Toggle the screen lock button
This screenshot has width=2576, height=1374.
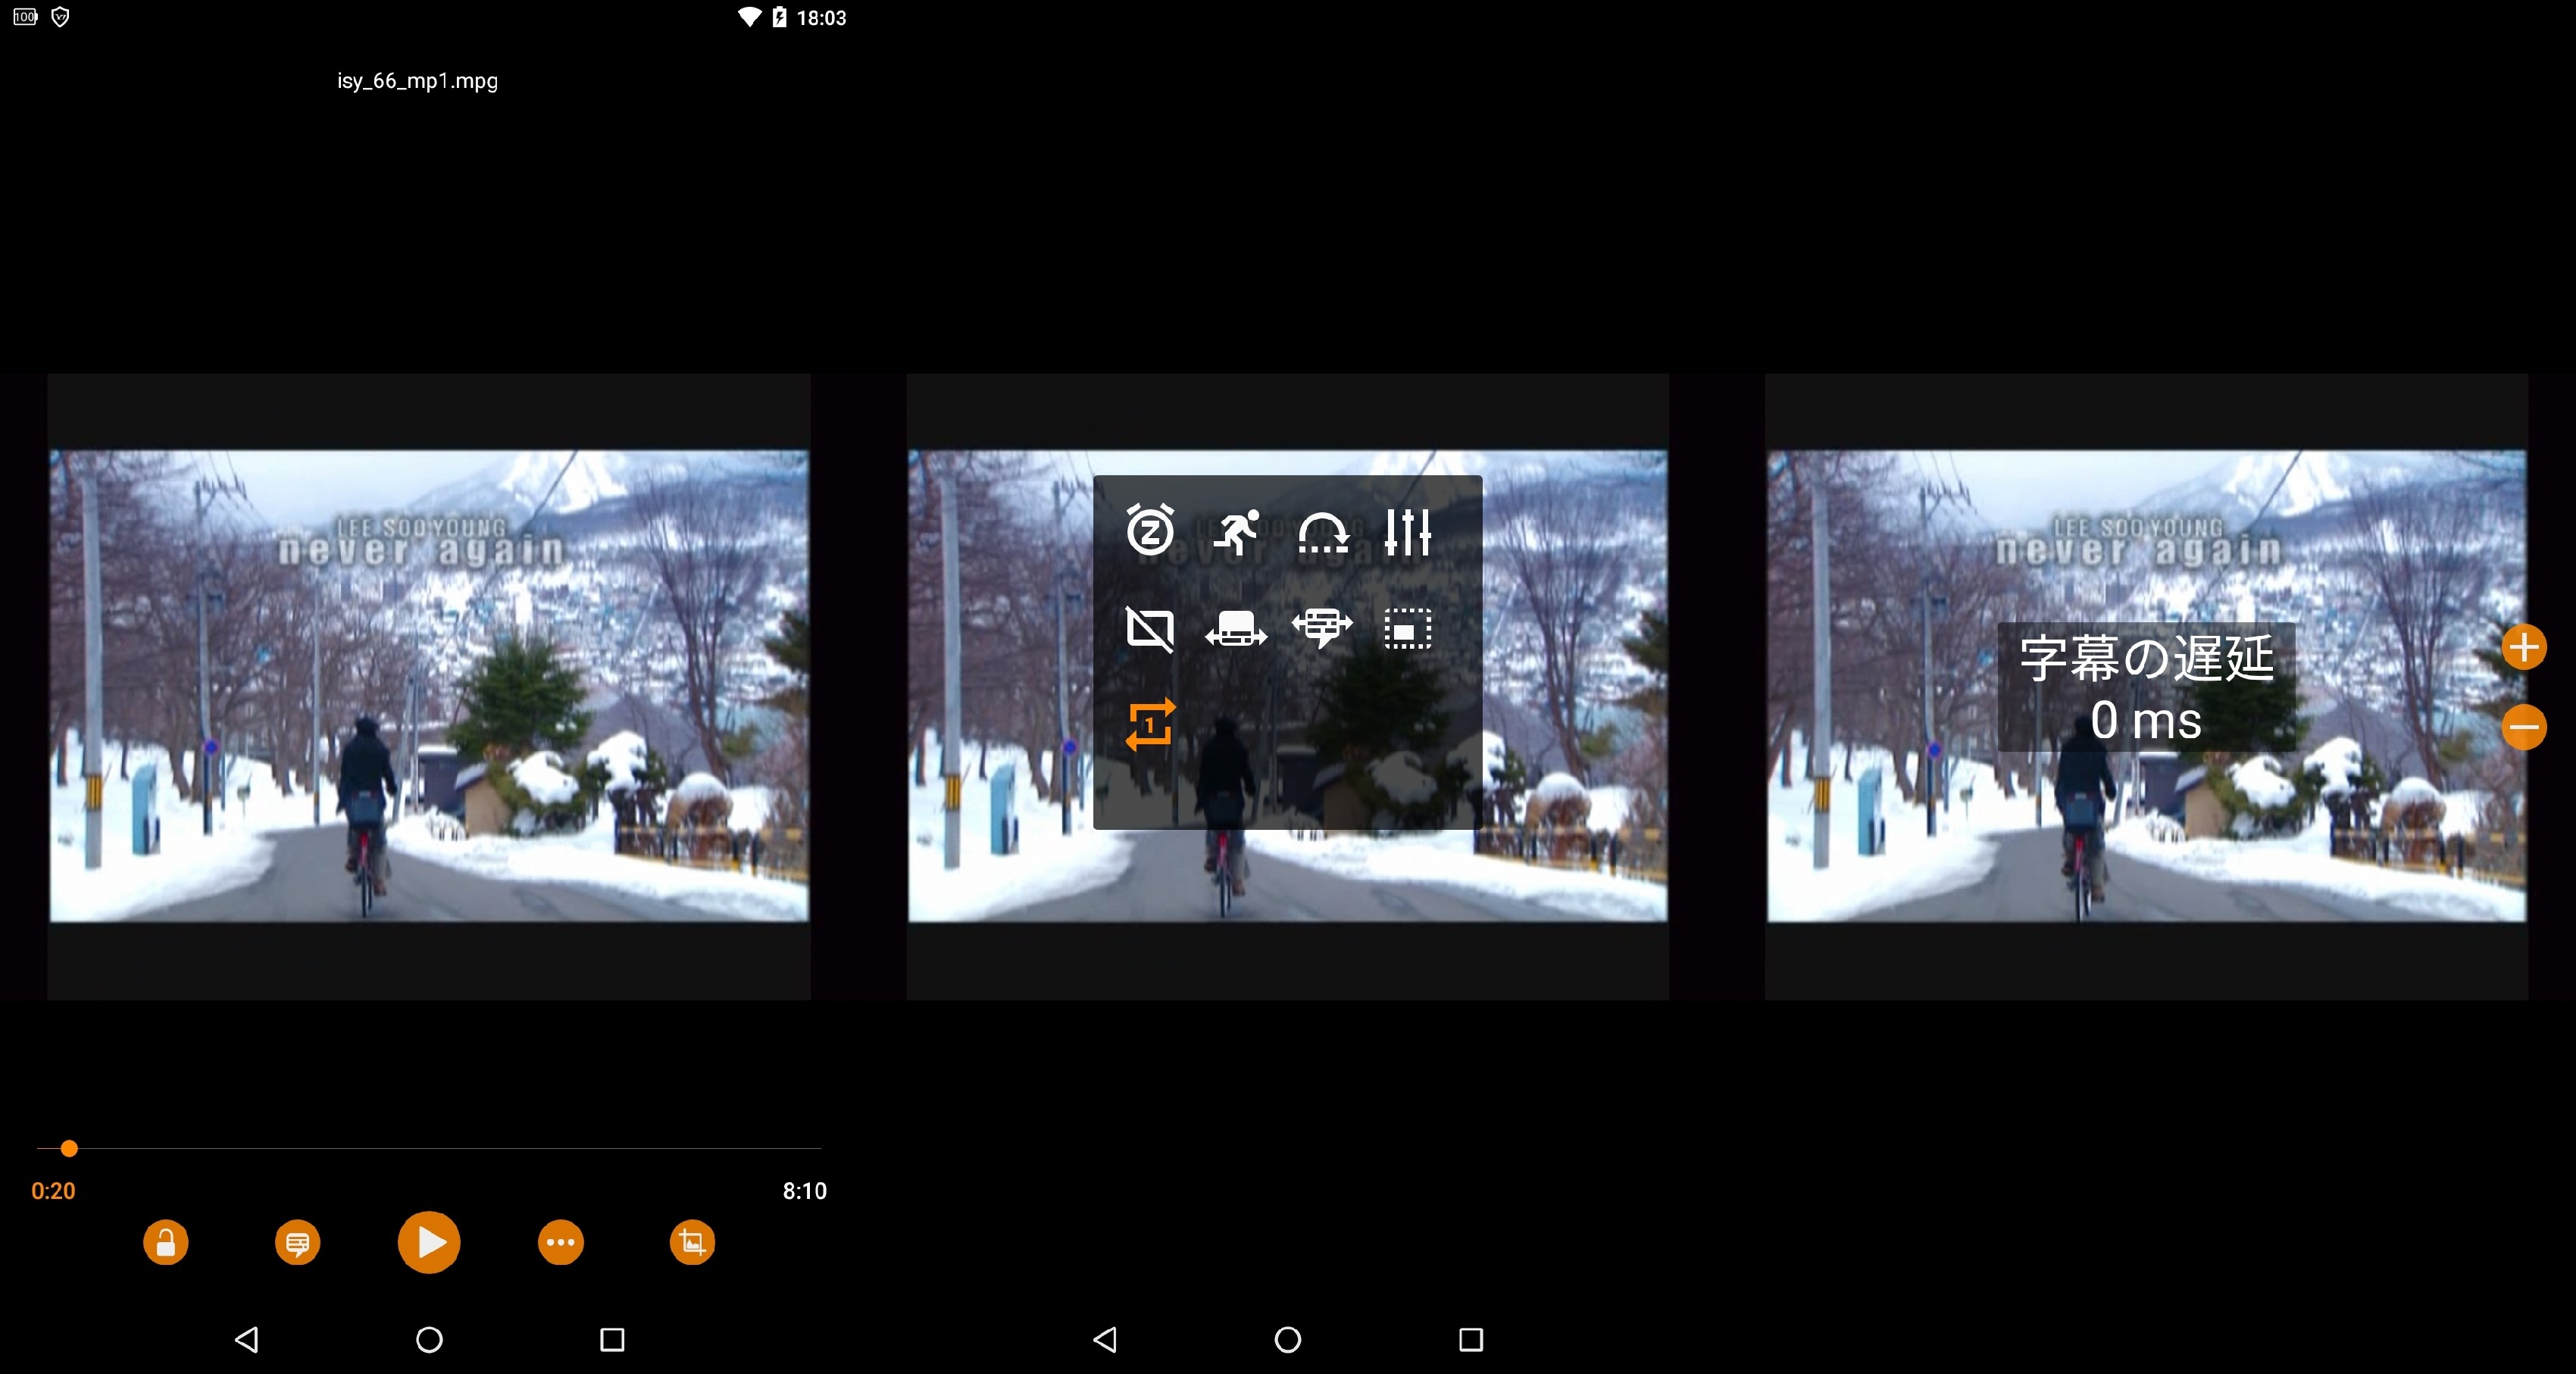[166, 1243]
